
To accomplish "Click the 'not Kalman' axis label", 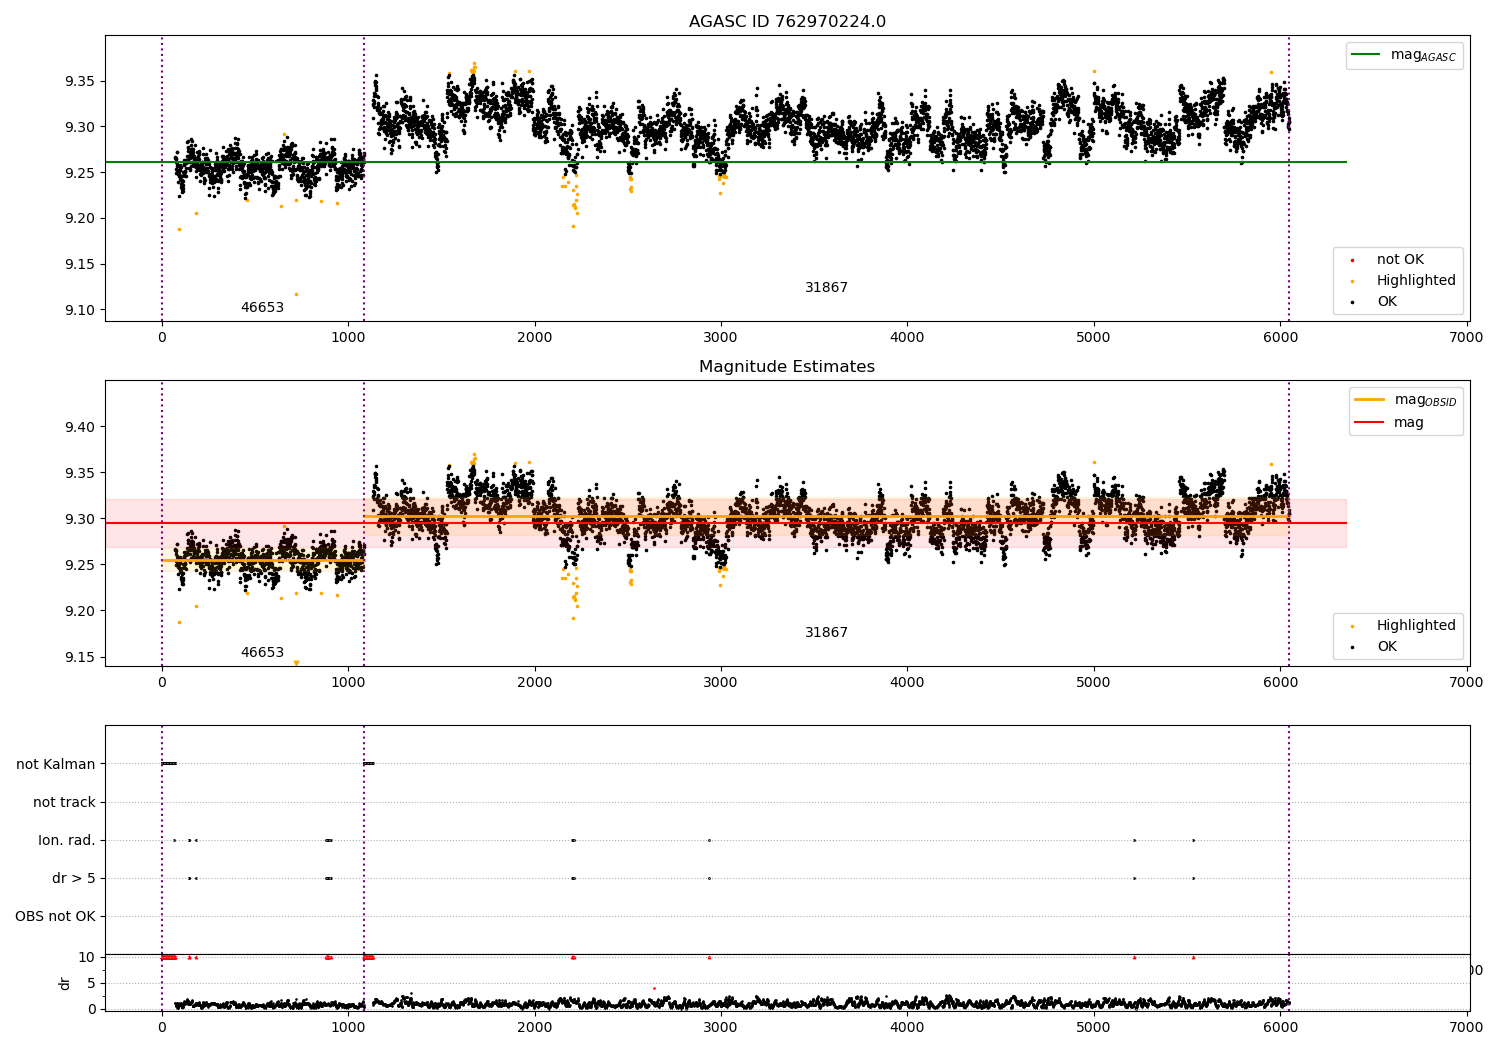I will point(56,764).
